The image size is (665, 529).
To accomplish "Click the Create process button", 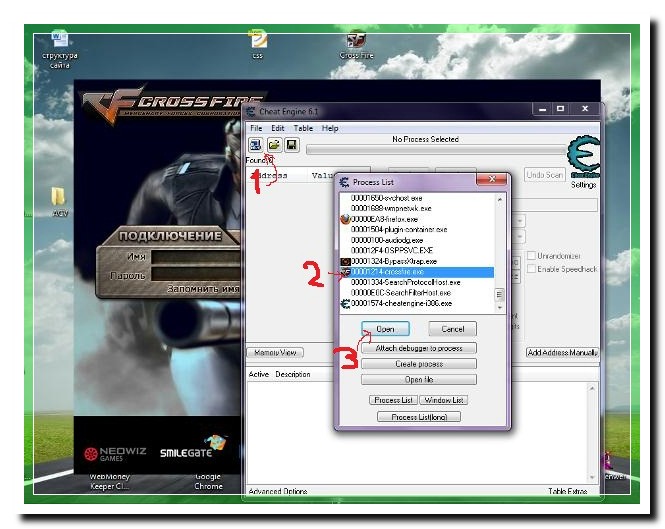I will pos(419,364).
